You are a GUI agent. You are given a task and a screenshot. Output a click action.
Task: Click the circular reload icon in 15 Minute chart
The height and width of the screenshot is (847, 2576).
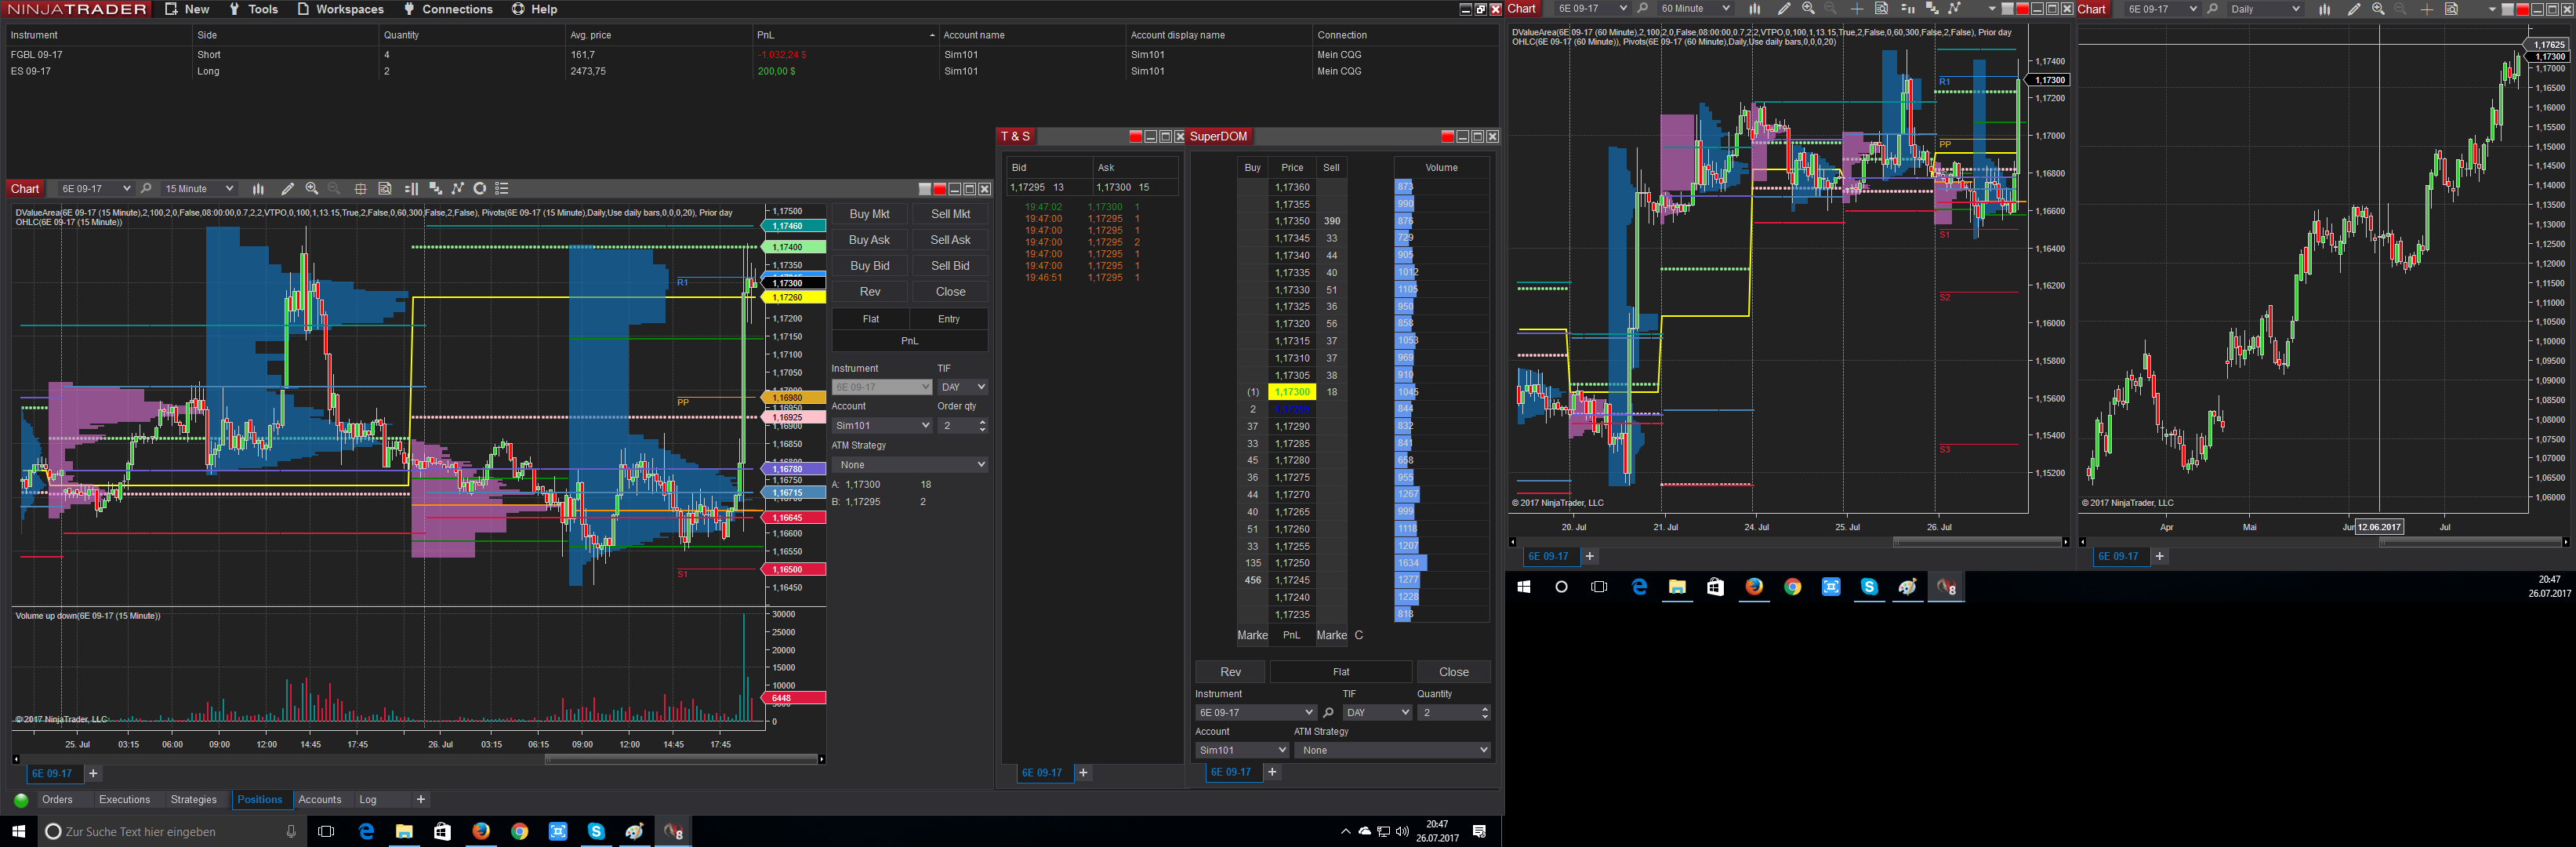480,189
